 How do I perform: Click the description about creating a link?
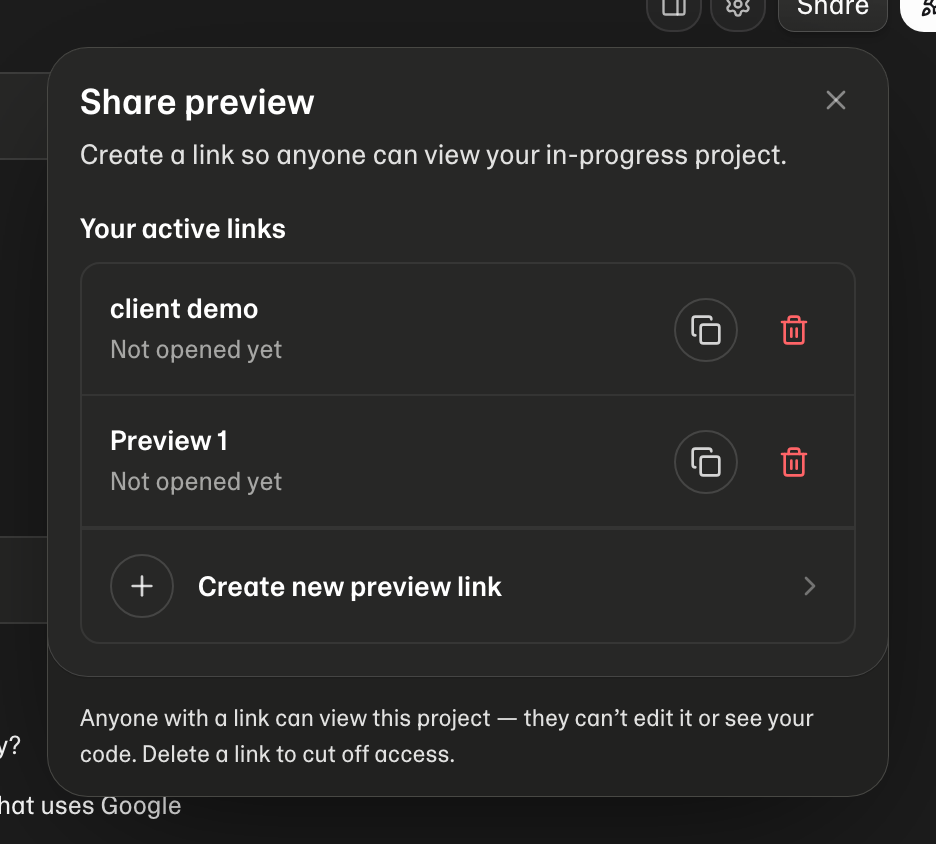[433, 155]
